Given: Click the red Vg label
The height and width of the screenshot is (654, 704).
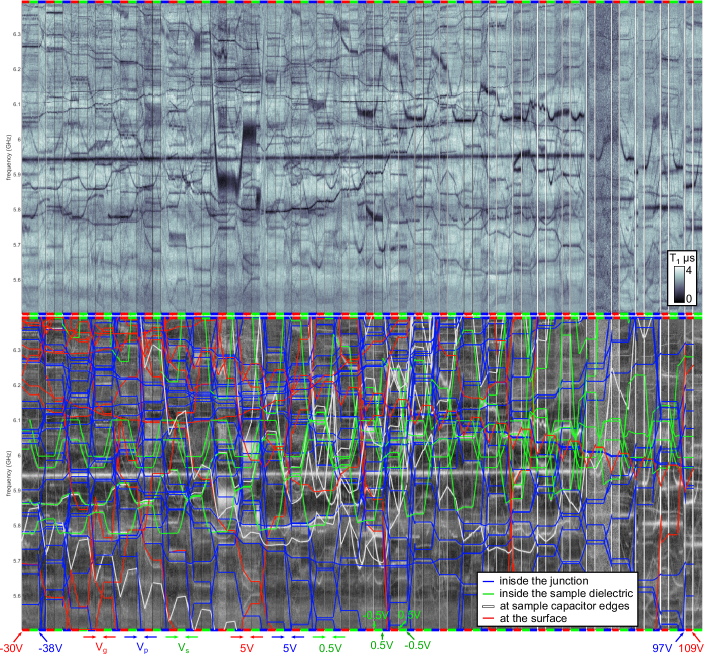Looking at the screenshot, I should click(101, 648).
